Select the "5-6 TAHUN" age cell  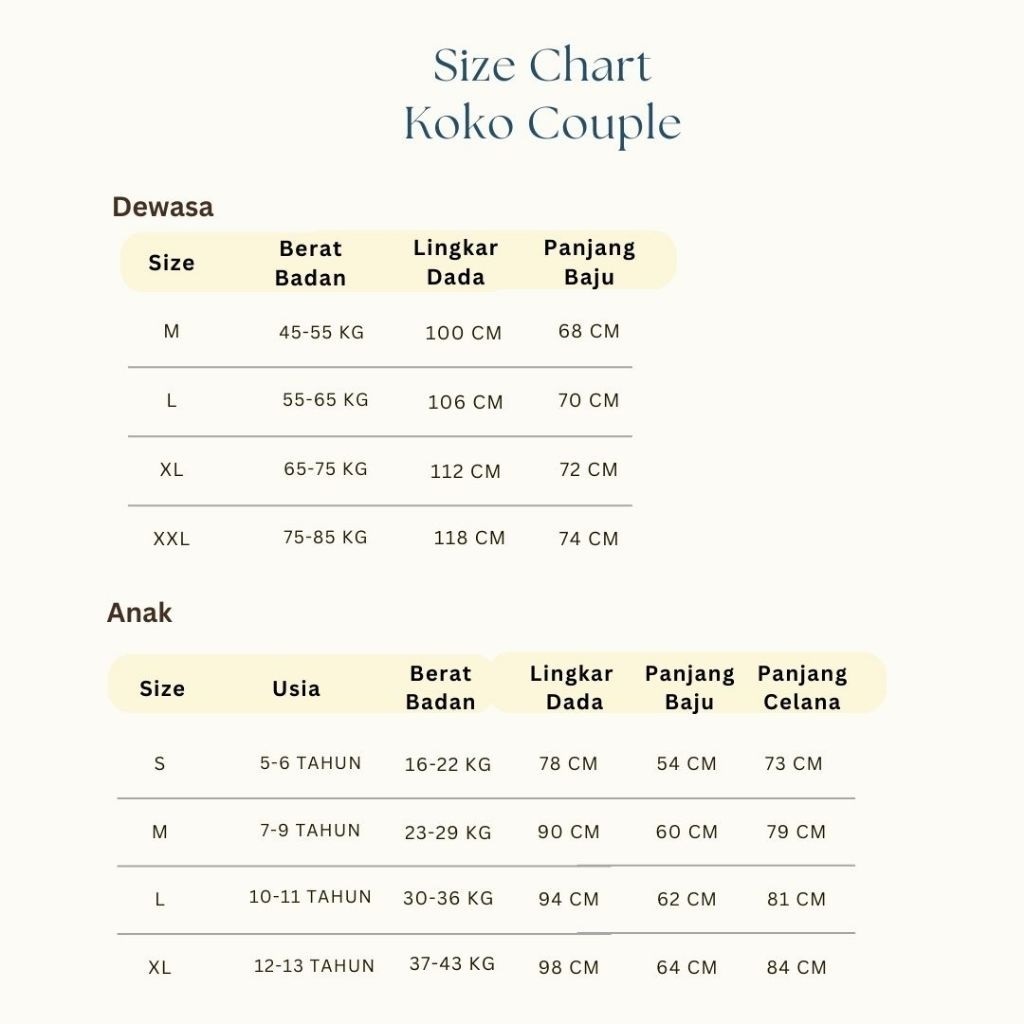click(x=311, y=763)
